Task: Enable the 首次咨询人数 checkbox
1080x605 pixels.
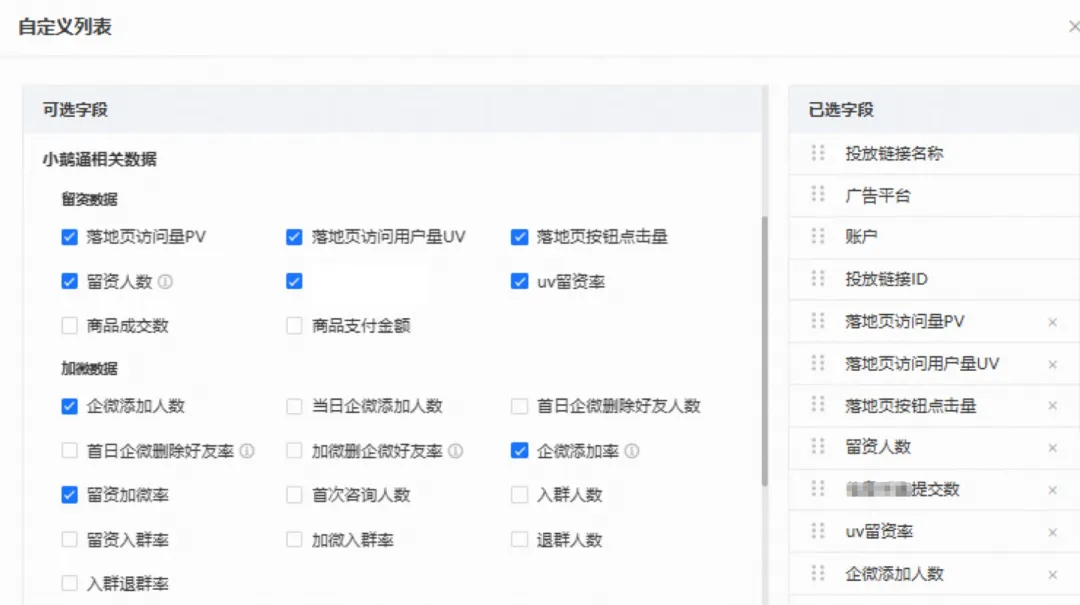Action: [x=293, y=494]
